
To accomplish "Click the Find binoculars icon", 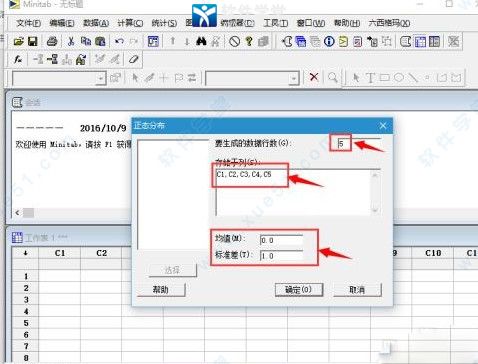I will (x=201, y=41).
